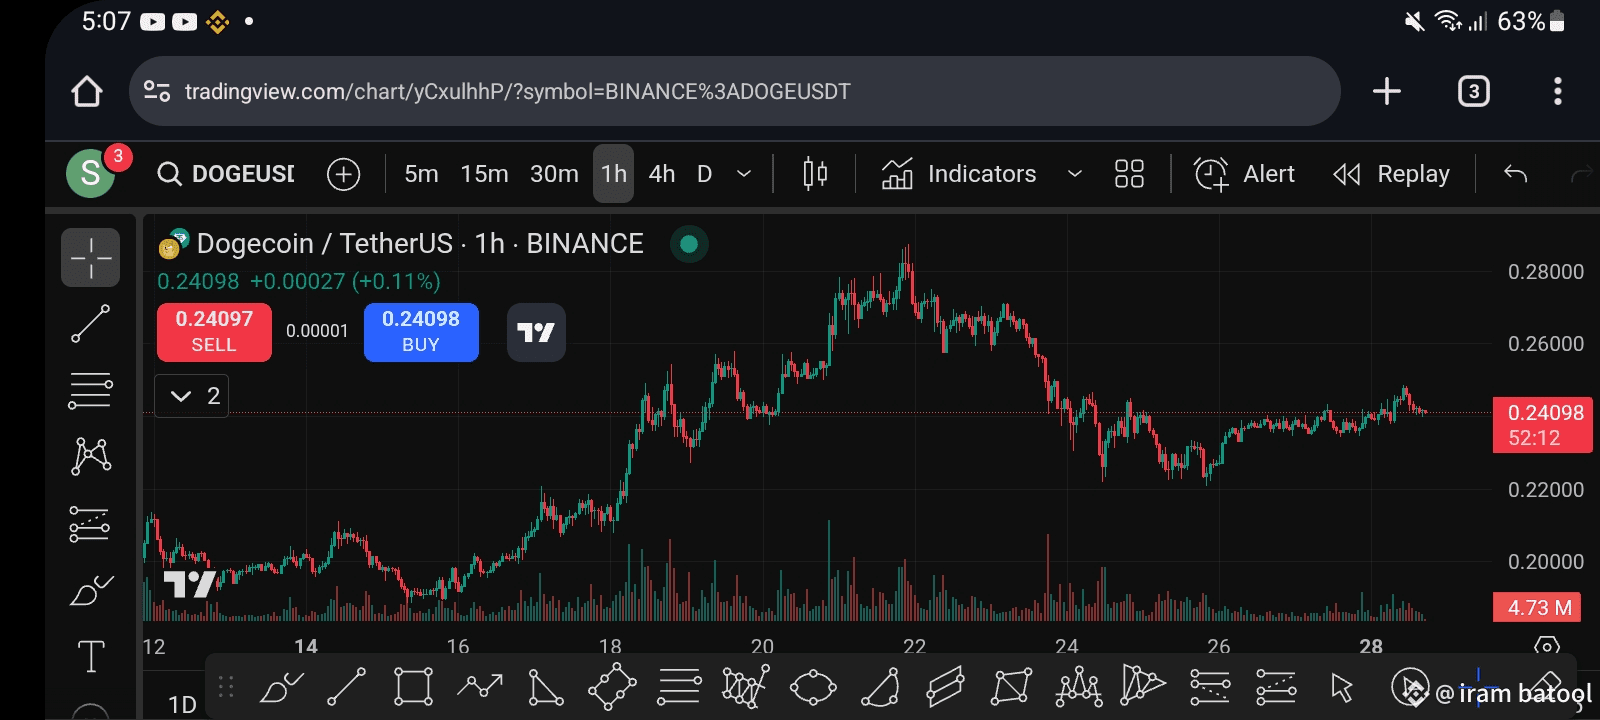Screen dimensions: 1600x720
Task: Open the candlestick chart type selector
Action: [815, 174]
